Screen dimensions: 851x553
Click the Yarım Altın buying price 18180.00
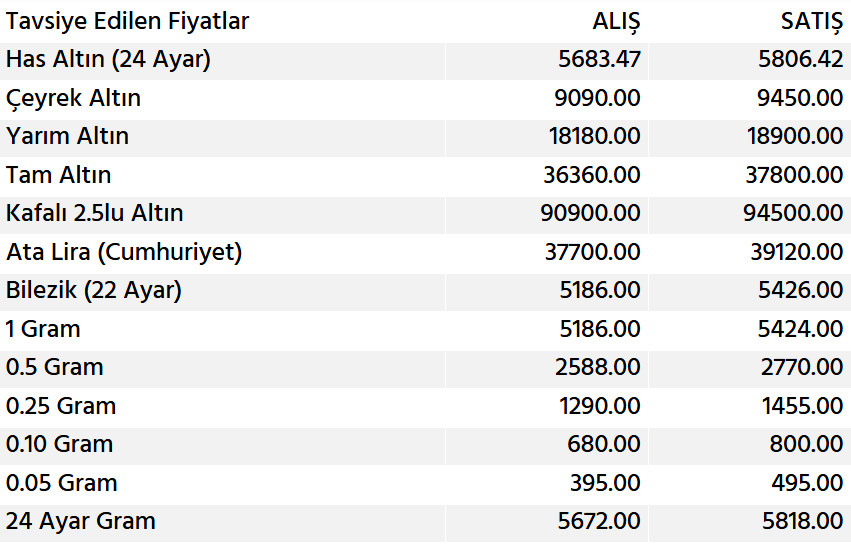click(594, 136)
